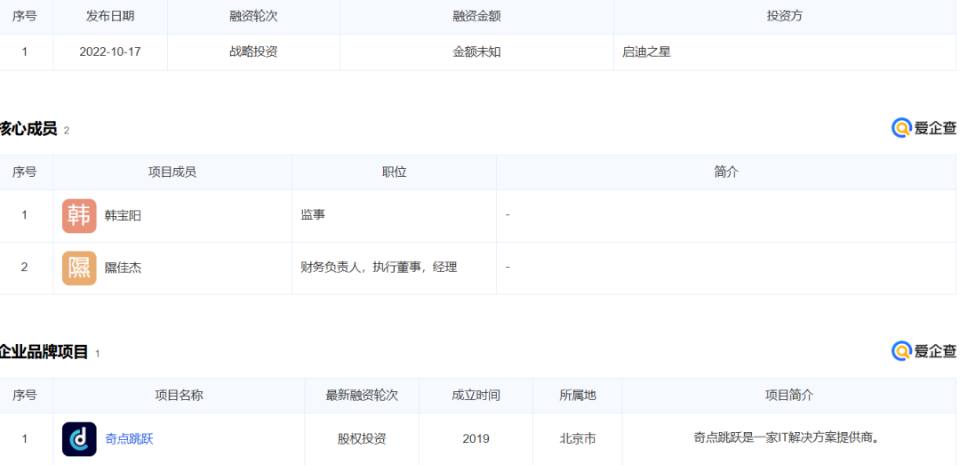The height and width of the screenshot is (465, 960).
Task: Click member name 韩宝阳
Action: 122,216
